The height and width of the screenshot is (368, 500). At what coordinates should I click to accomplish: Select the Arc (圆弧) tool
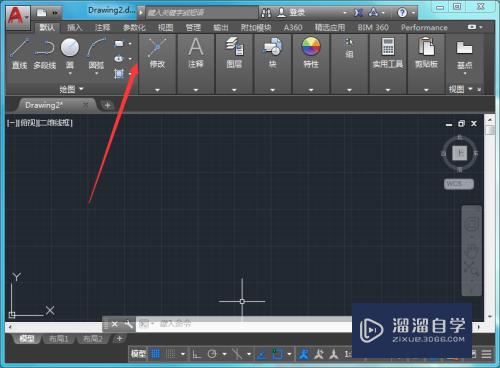(96, 53)
